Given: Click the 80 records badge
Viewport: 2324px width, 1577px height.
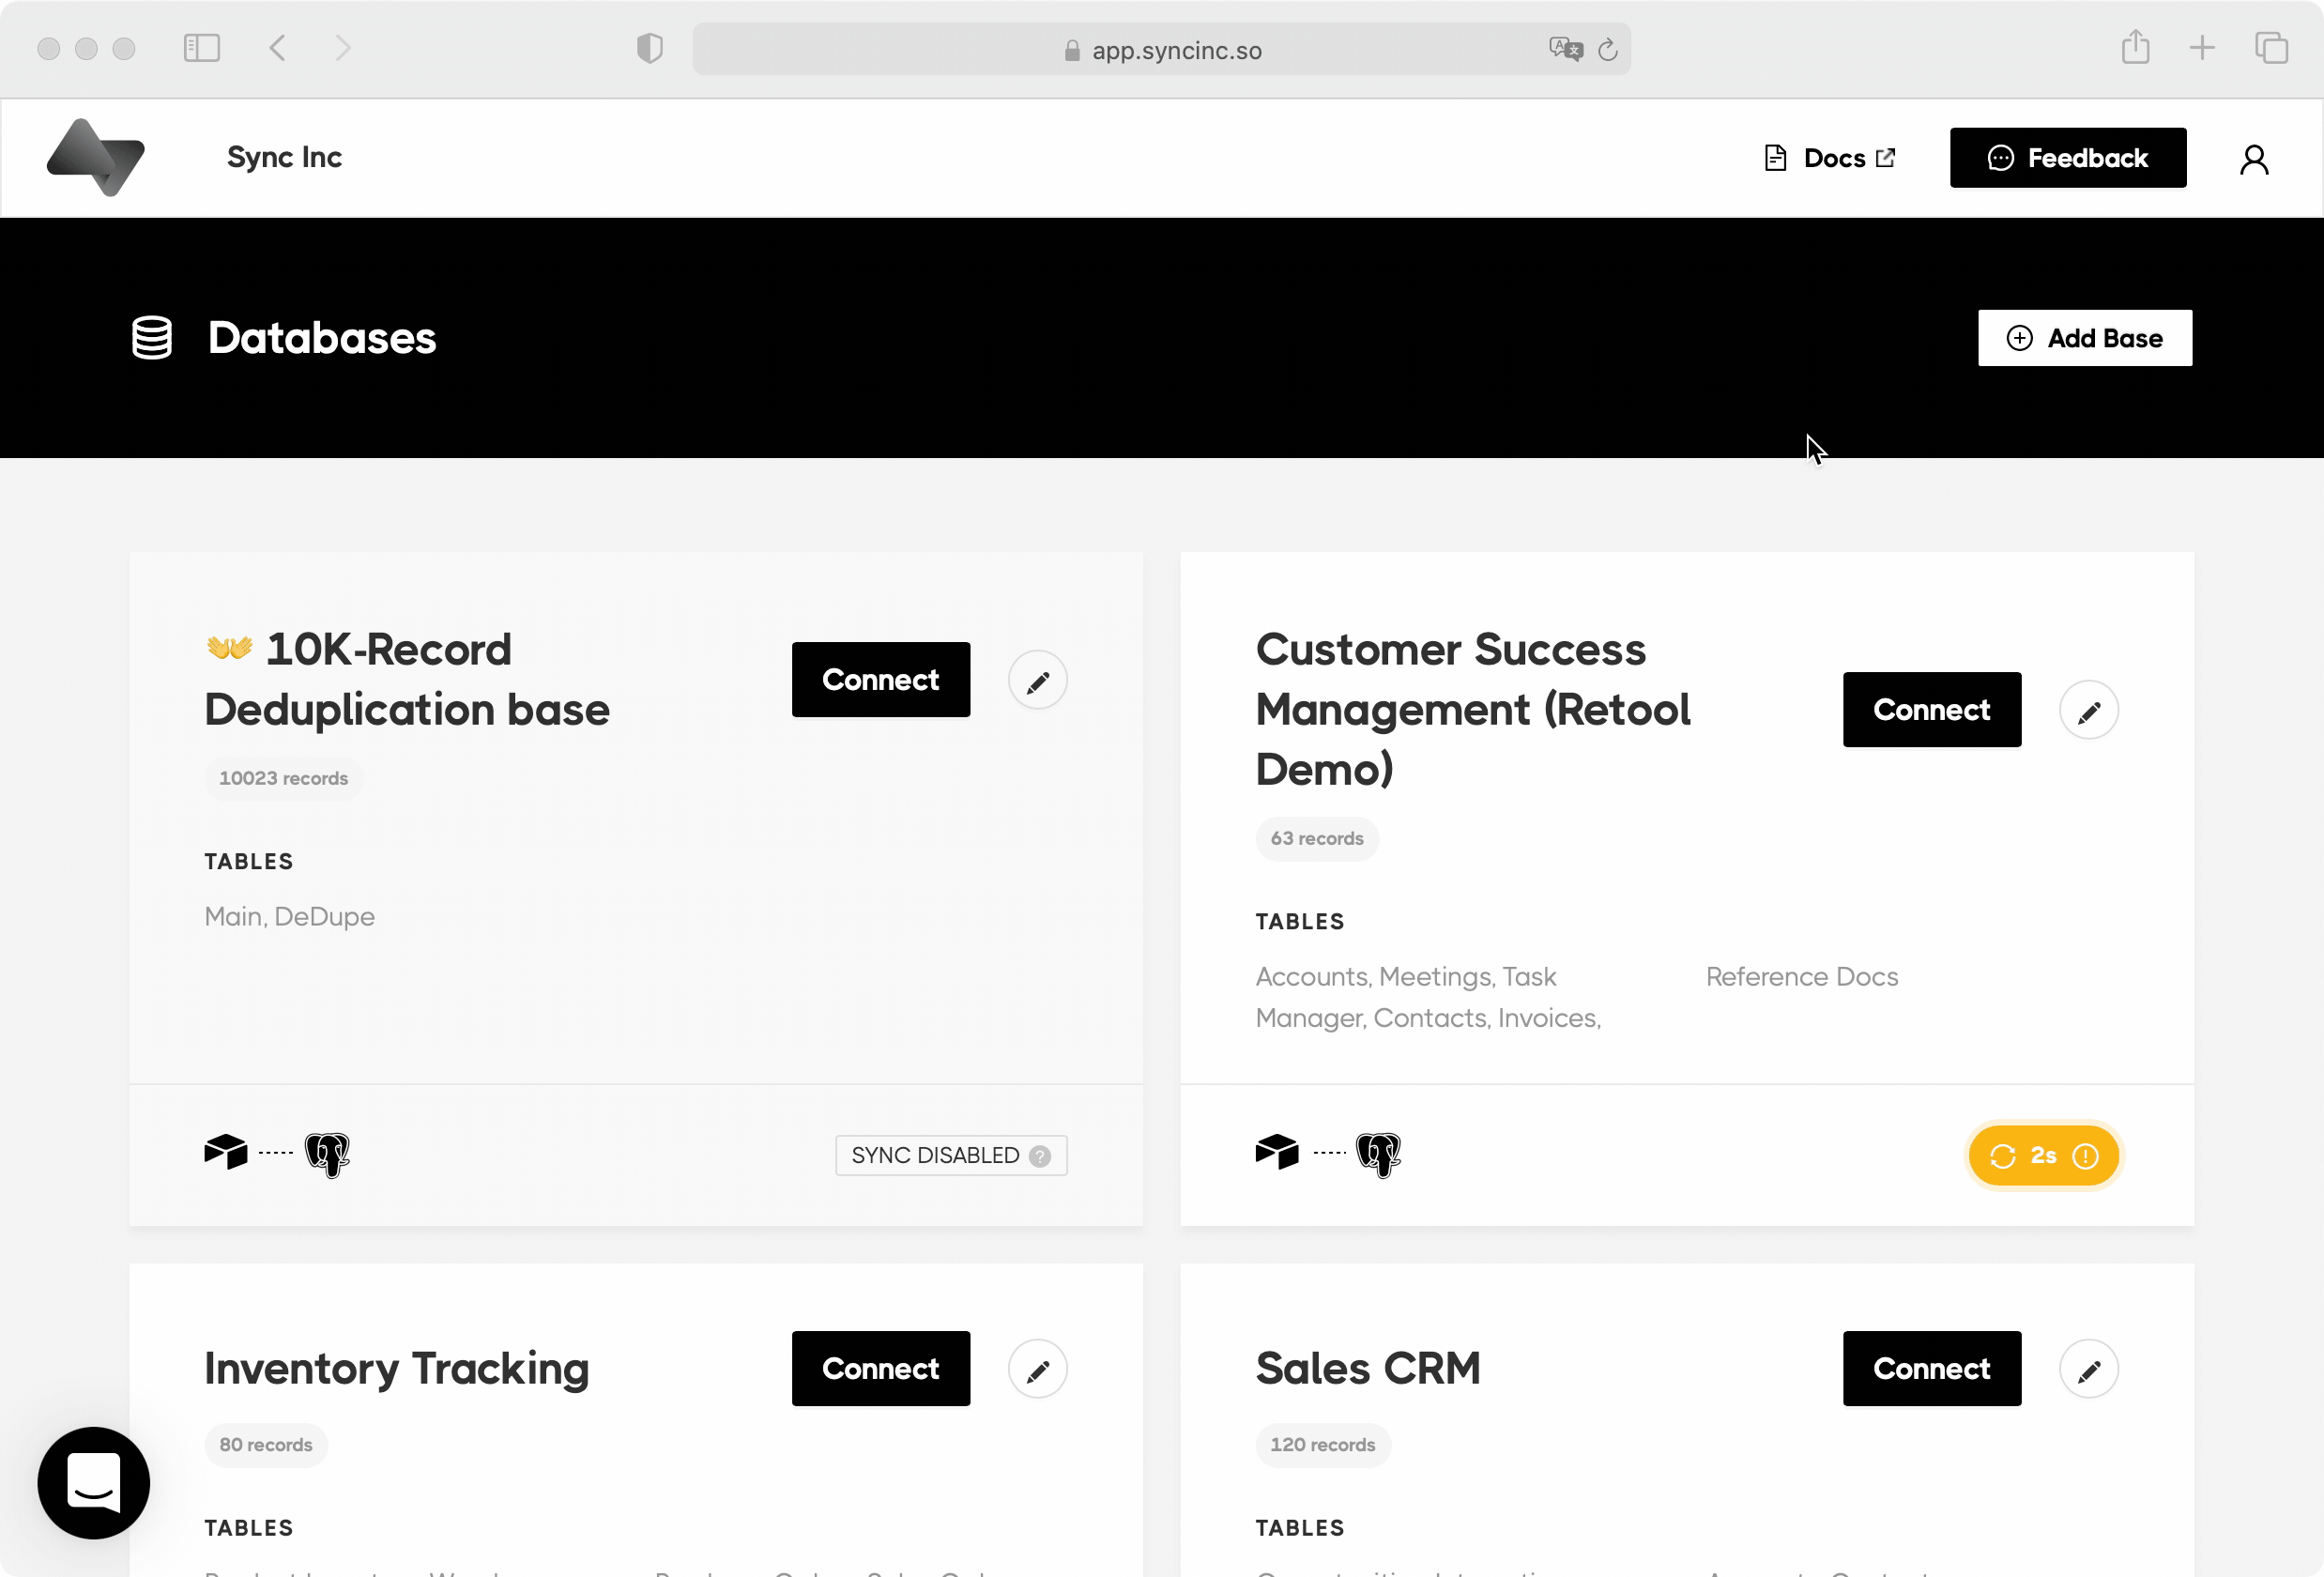Looking at the screenshot, I should pyautogui.click(x=265, y=1444).
